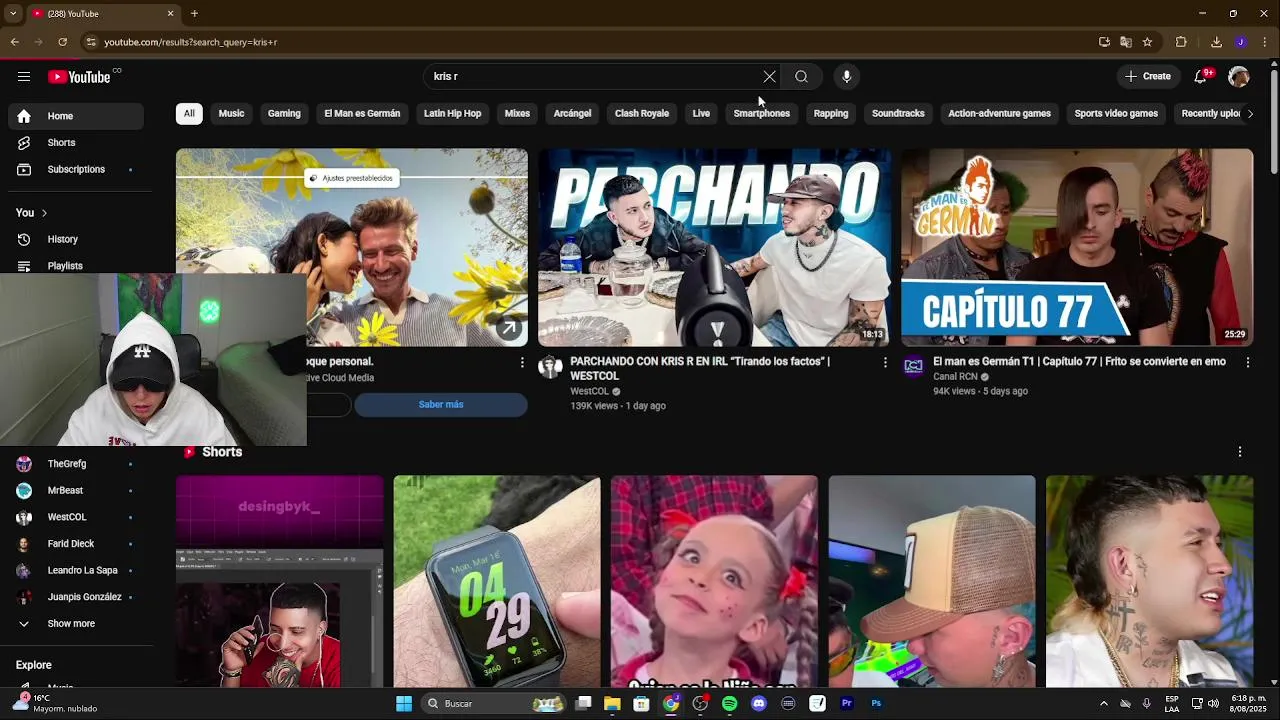The image size is (1280, 720).
Task: Open Discord from the taskbar
Action: point(758,704)
